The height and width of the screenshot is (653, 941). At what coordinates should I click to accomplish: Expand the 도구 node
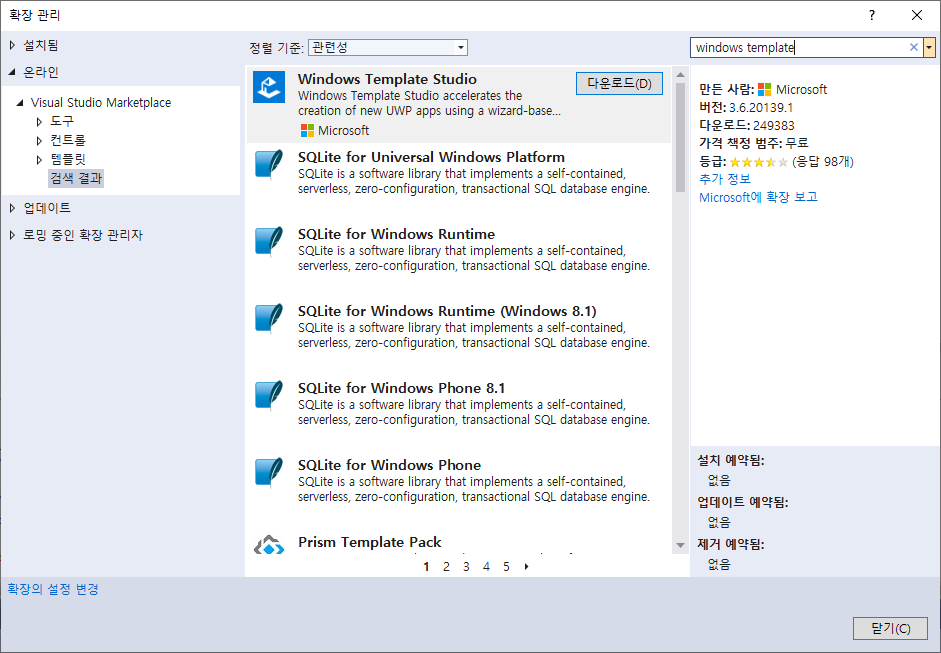[x=40, y=122]
